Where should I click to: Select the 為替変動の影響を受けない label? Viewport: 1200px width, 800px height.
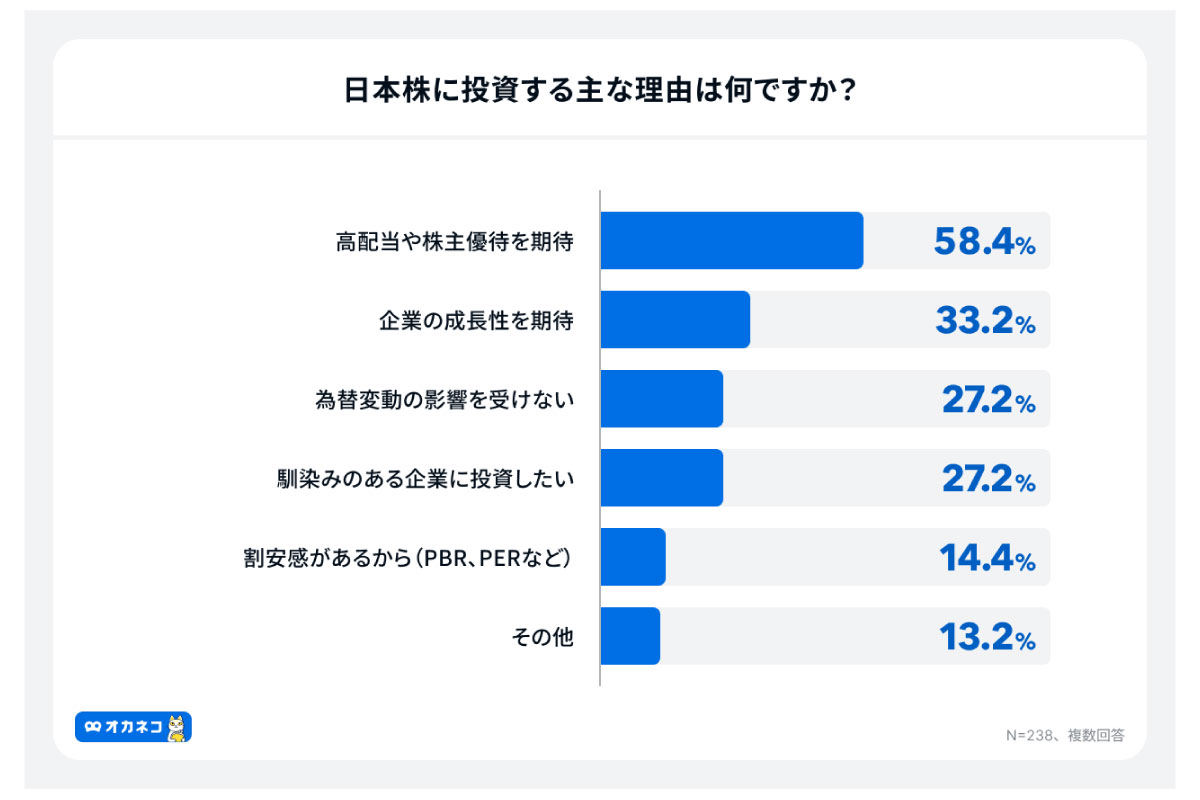click(444, 399)
